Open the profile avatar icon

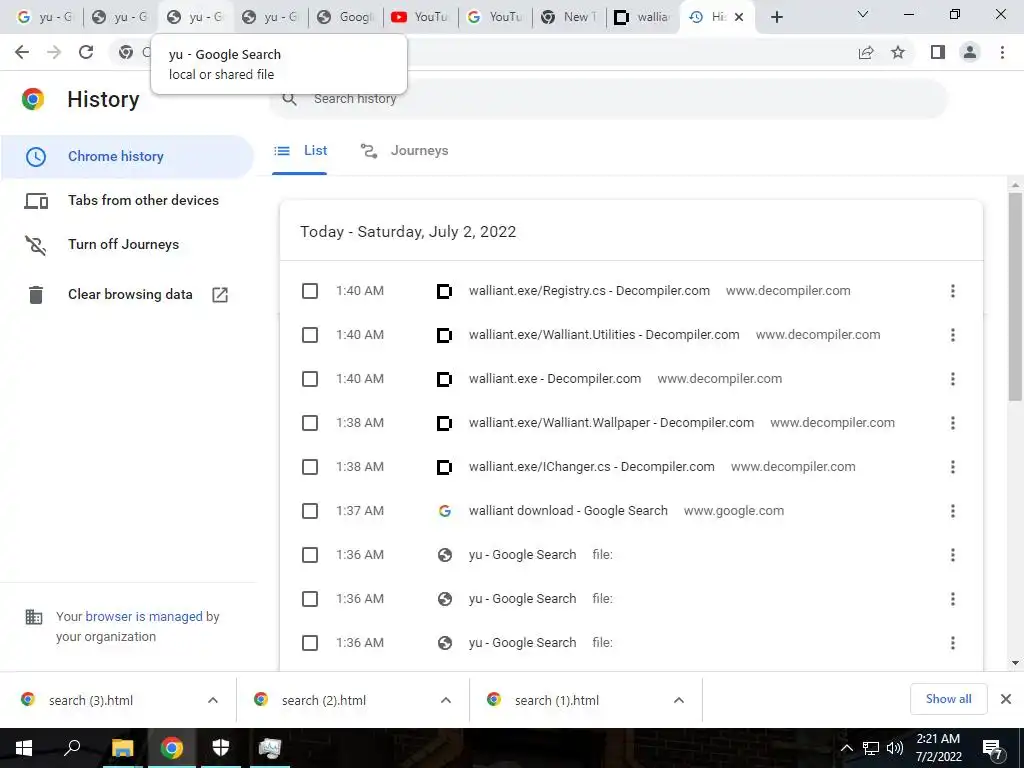pyautogui.click(x=970, y=52)
